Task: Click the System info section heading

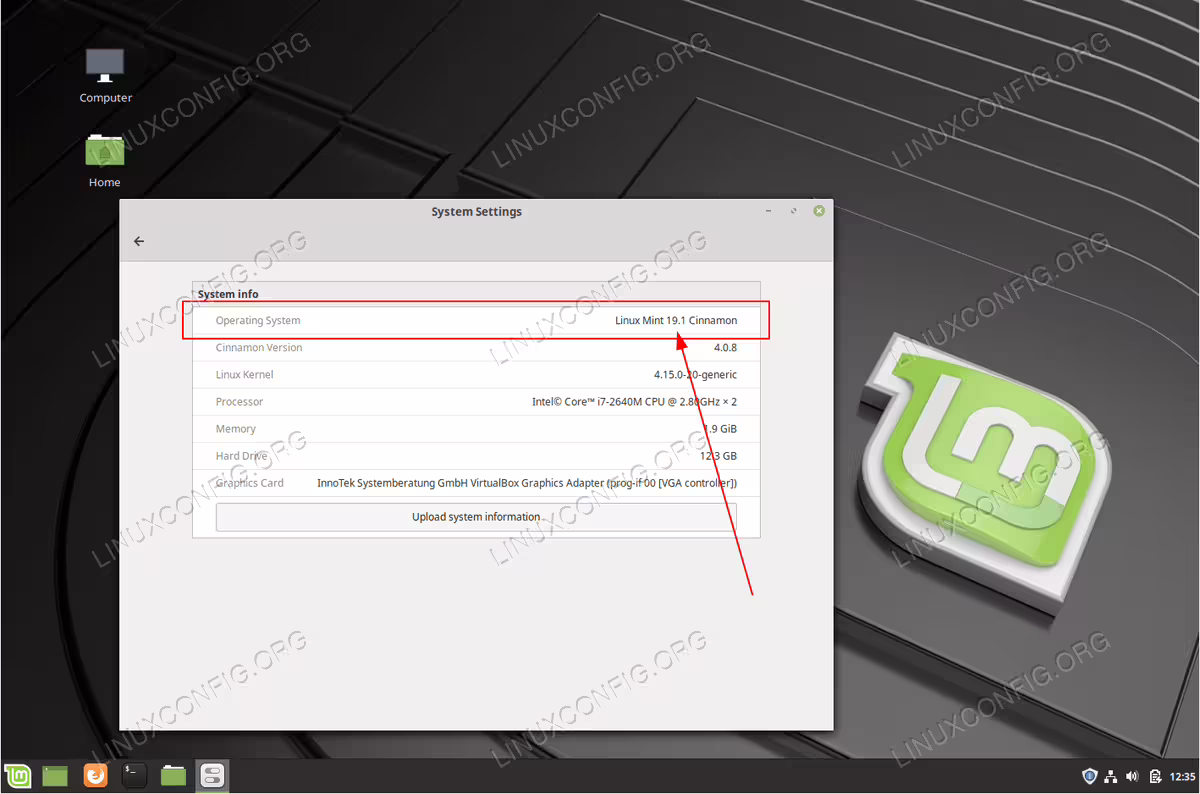Action: coord(228,294)
